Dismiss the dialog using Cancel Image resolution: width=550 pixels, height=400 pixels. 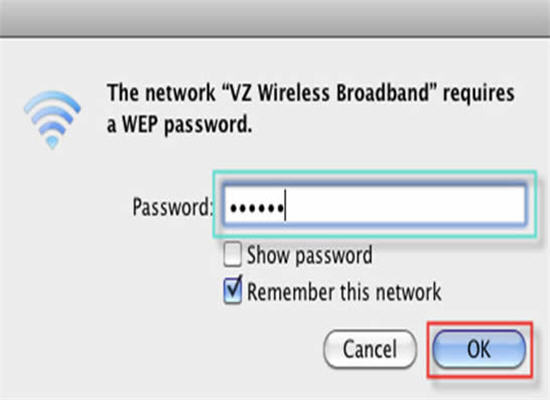(x=370, y=349)
